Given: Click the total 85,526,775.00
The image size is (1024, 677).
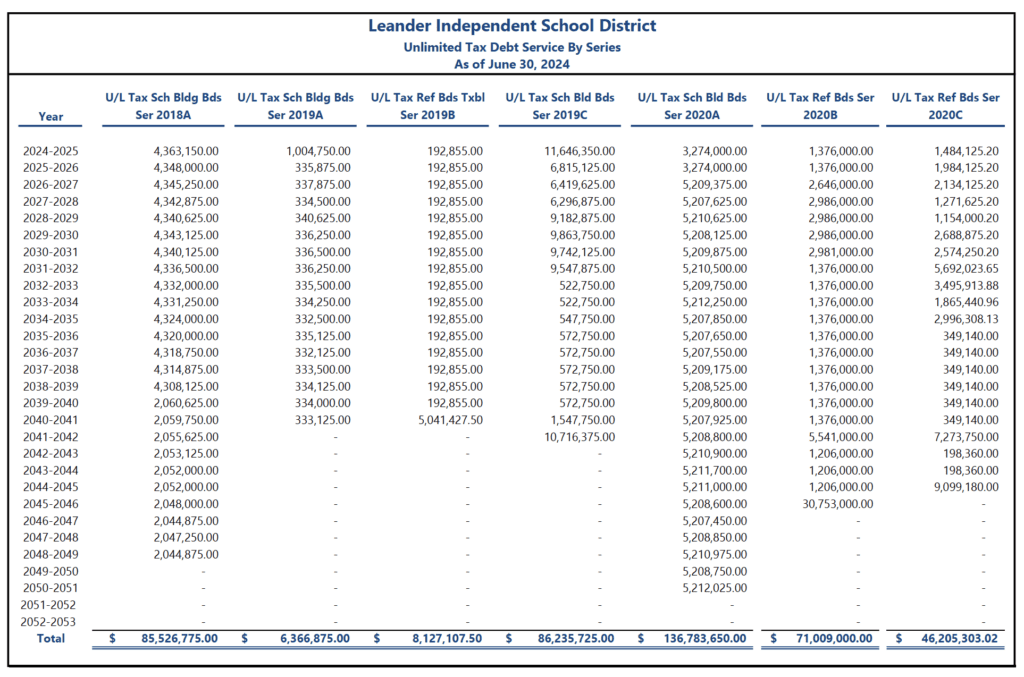Looking at the screenshot, I should click(x=180, y=638).
